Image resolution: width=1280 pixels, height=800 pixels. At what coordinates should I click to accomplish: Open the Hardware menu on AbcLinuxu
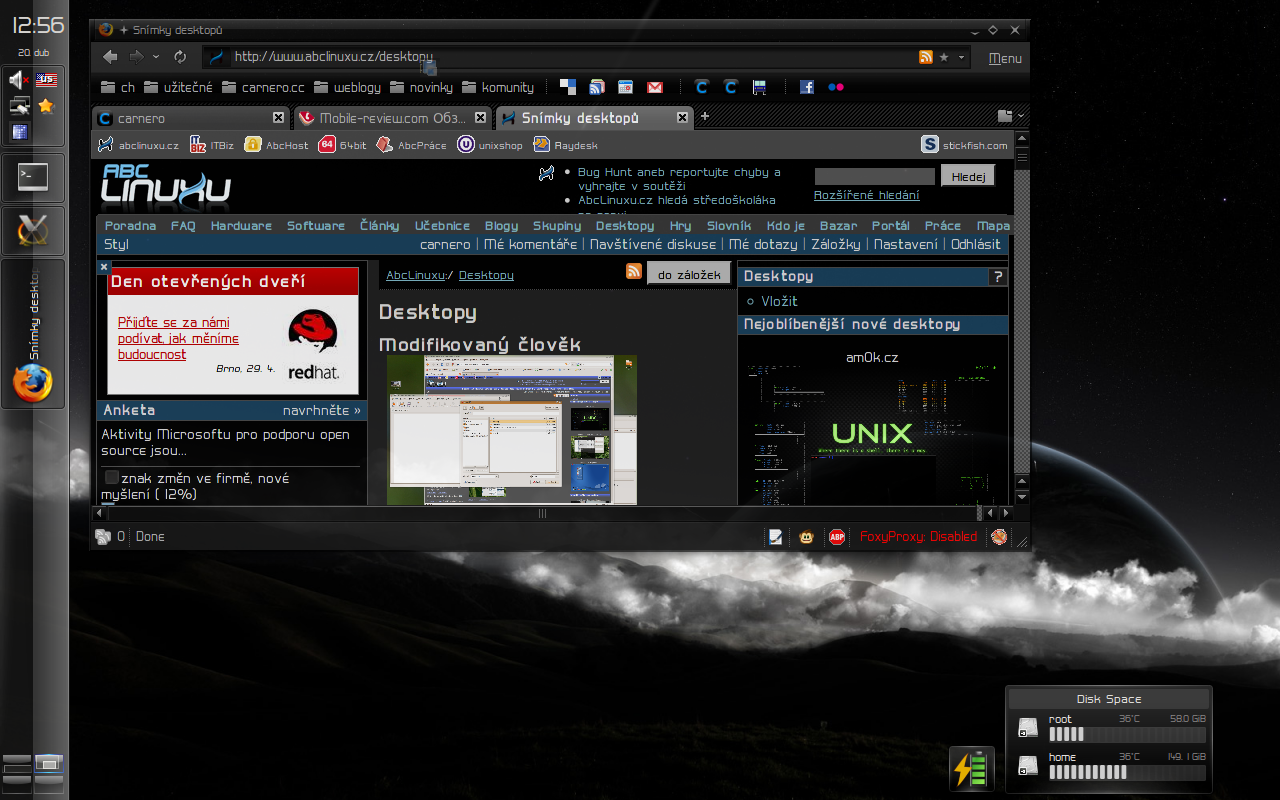(241, 226)
